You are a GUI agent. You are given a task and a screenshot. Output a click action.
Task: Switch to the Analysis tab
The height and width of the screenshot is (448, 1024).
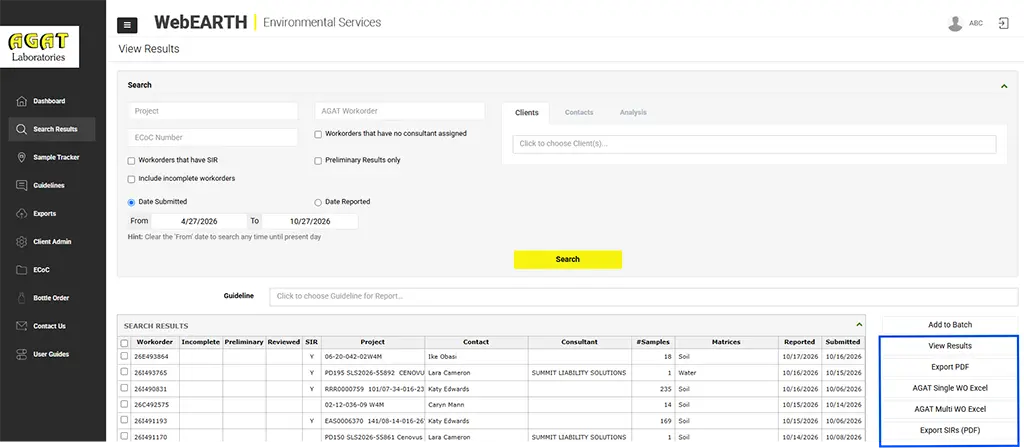point(633,112)
